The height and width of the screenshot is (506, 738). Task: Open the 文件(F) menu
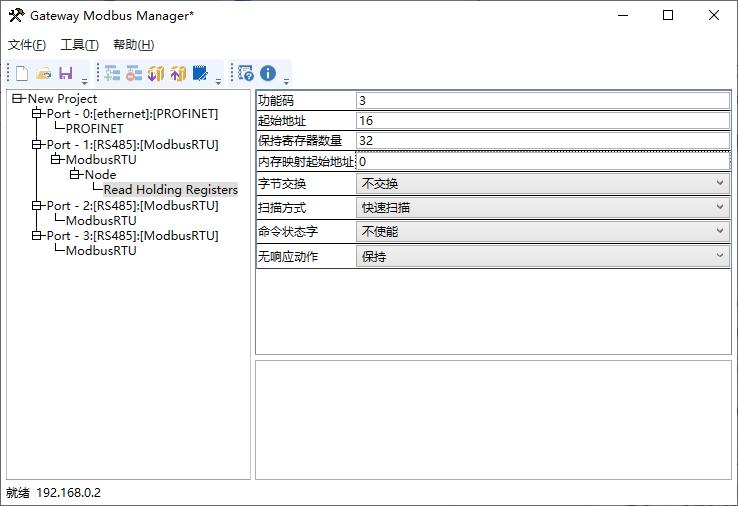pos(27,45)
